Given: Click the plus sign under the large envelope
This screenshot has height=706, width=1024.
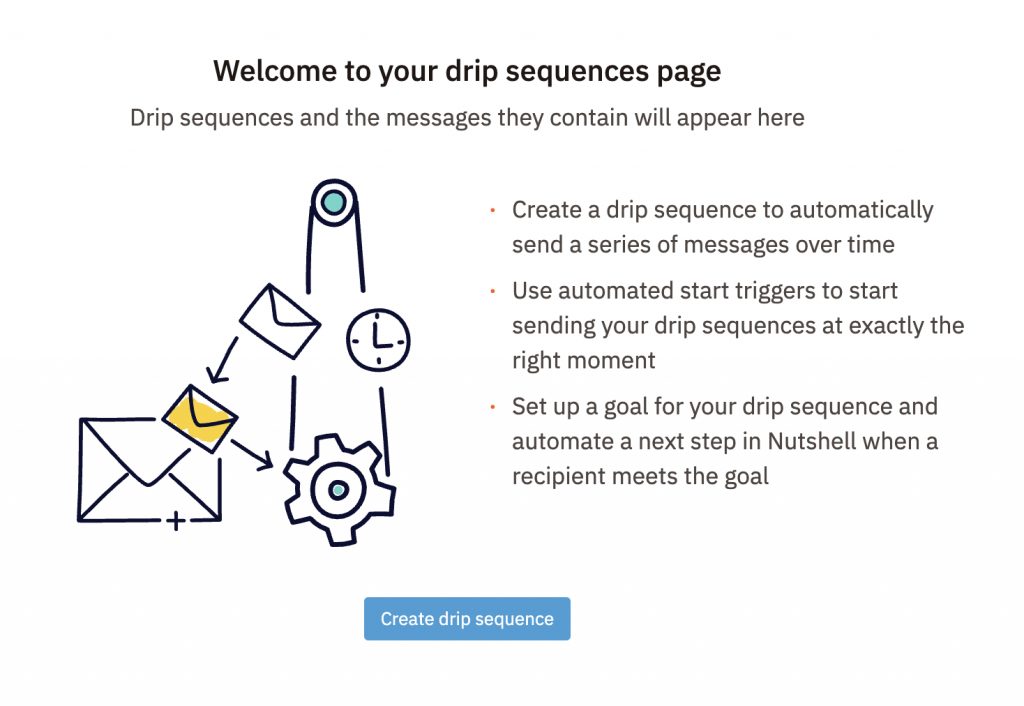Looking at the screenshot, I should pos(175,521).
